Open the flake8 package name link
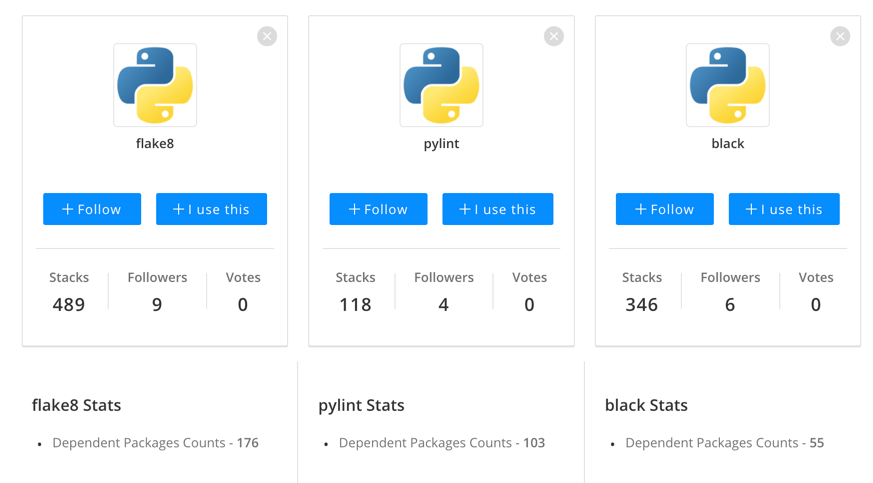The image size is (873, 483). pyautogui.click(x=155, y=144)
